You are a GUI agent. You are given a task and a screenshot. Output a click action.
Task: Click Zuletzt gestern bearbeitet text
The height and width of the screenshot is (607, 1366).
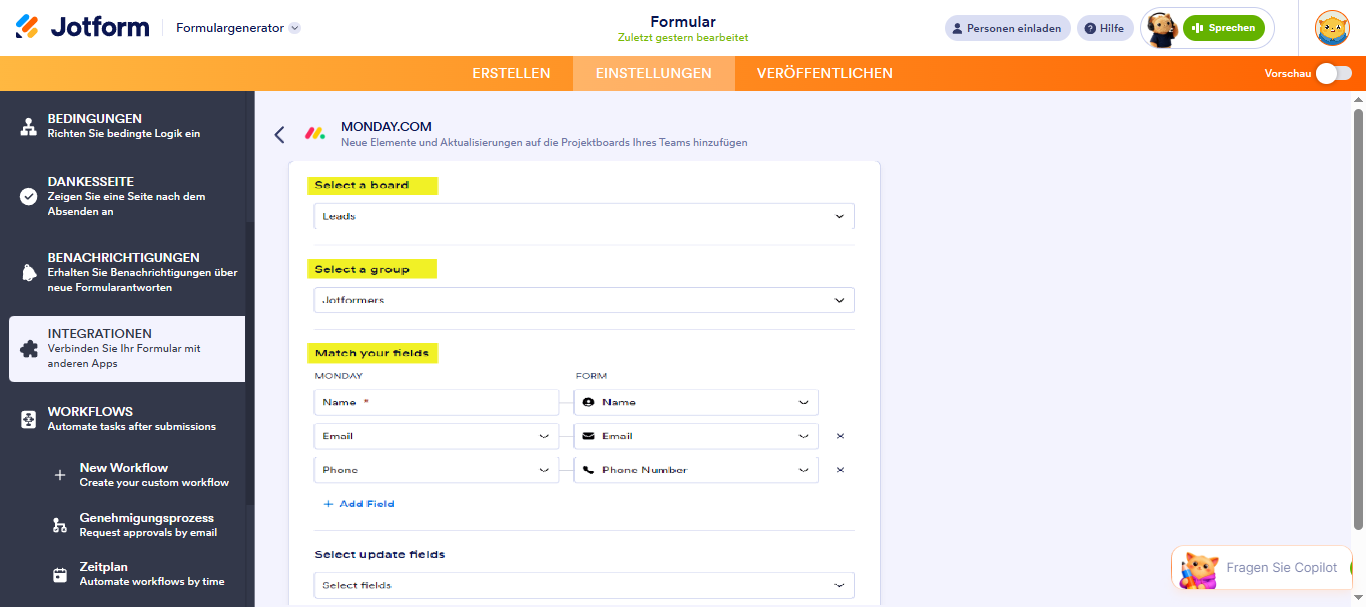point(683,38)
